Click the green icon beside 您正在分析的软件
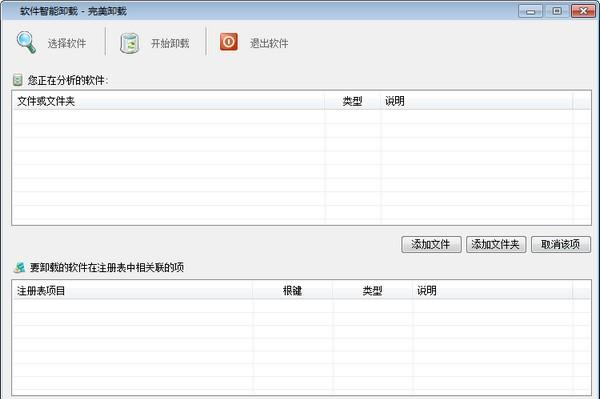600x399 pixels. [18, 80]
